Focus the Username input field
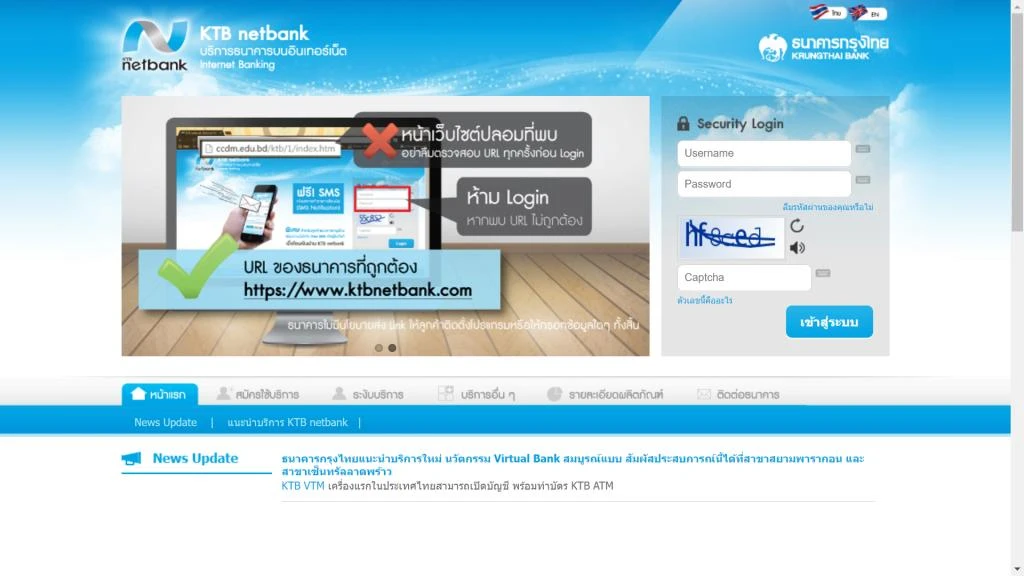 point(764,153)
